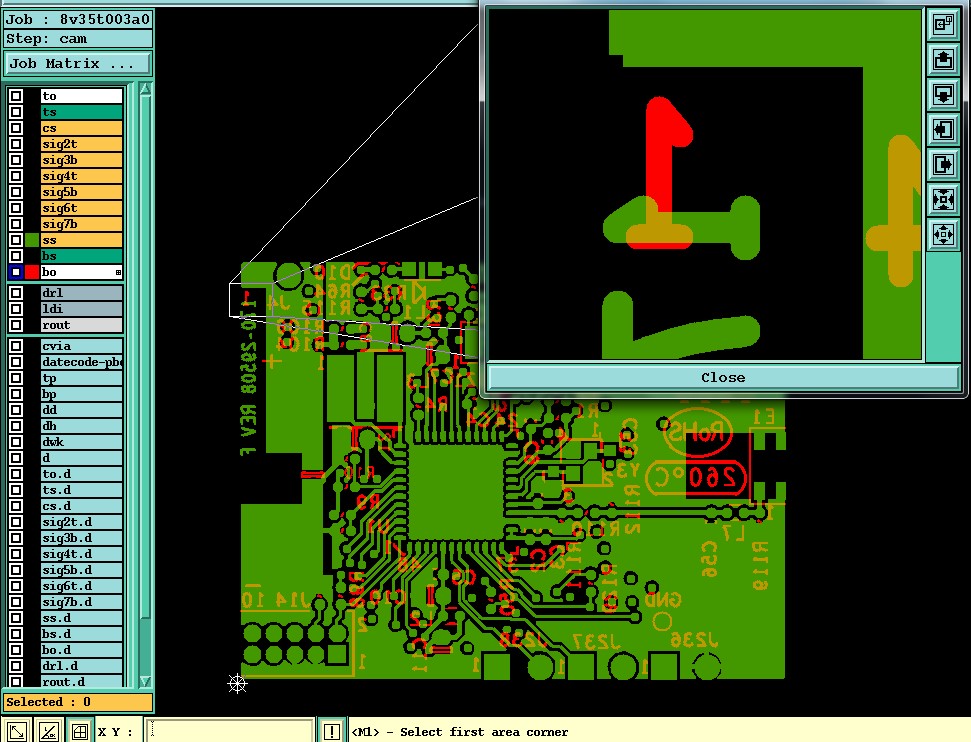
Task: Select layer d by name
Action: pyautogui.click(x=82, y=458)
